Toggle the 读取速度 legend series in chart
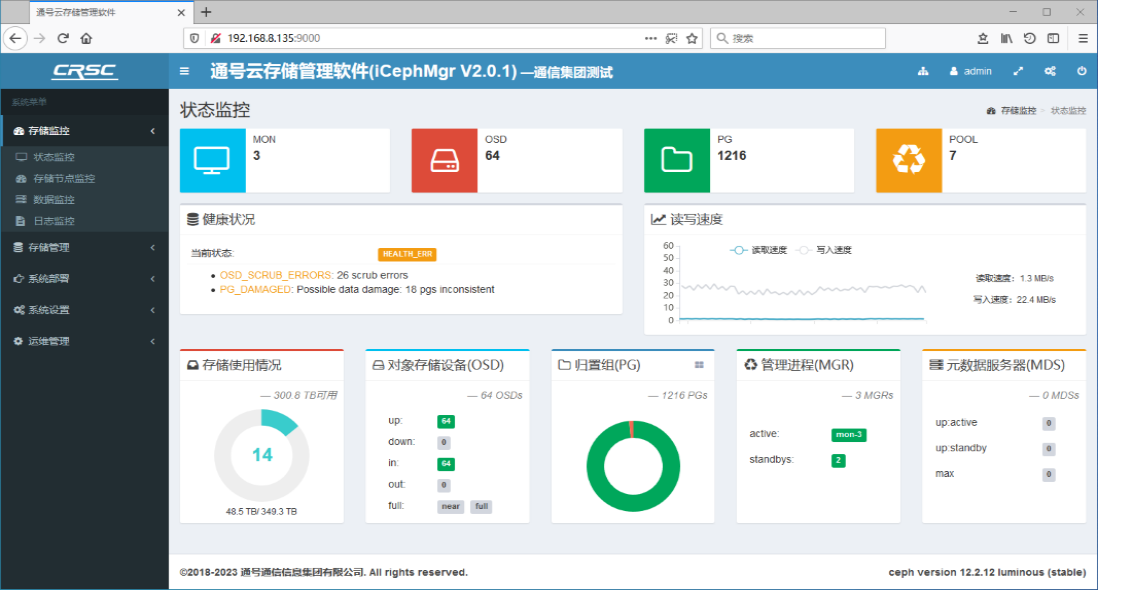Screen dimensions: 1137x610 tap(758, 250)
